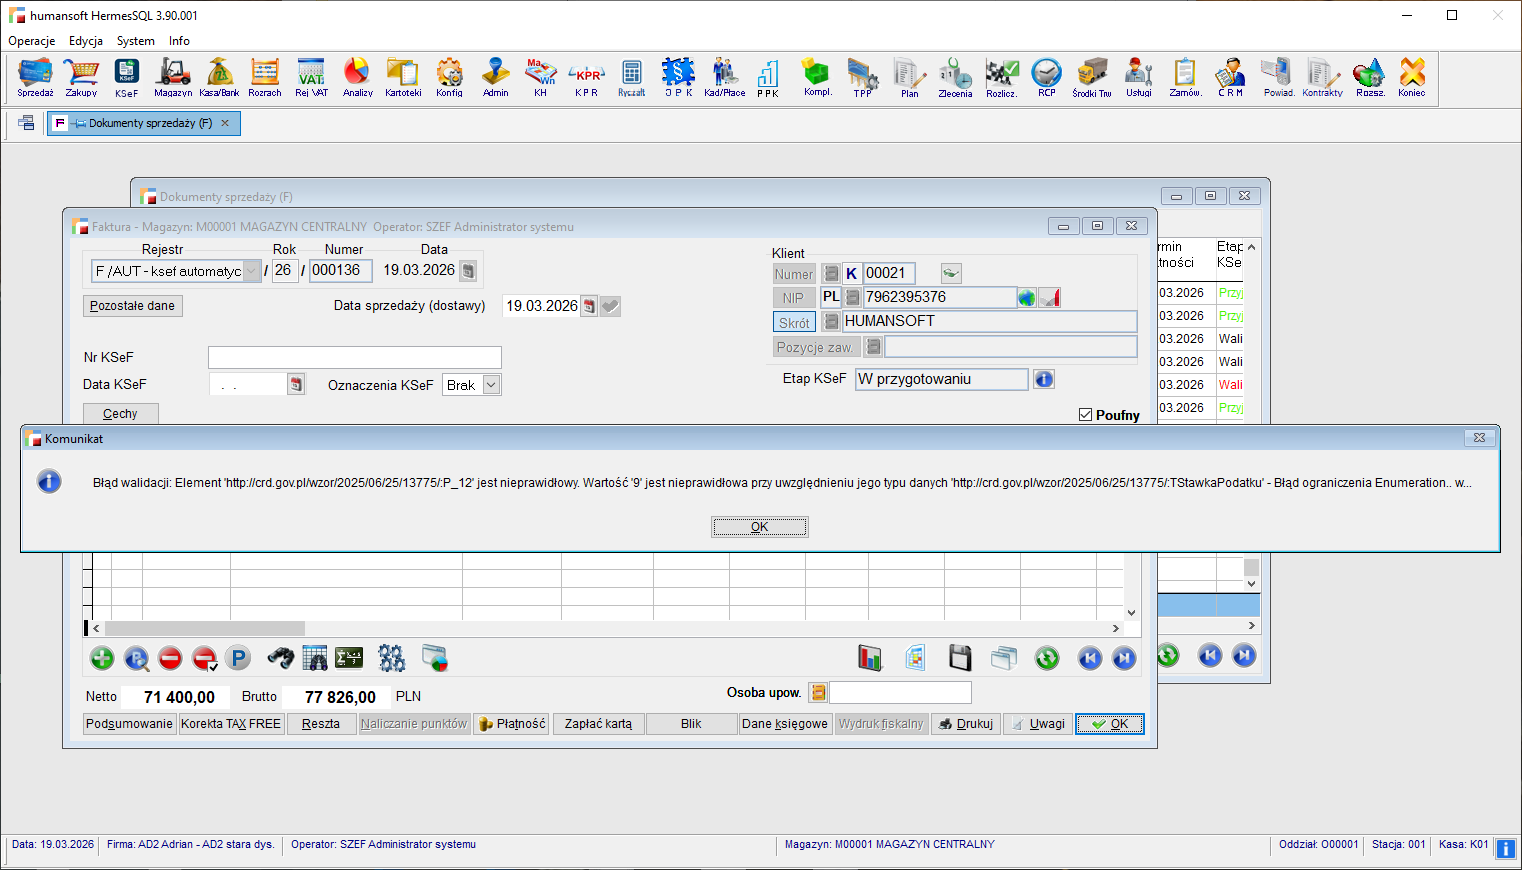Open the Operacje menu
The width and height of the screenshot is (1522, 870).
pos(32,41)
